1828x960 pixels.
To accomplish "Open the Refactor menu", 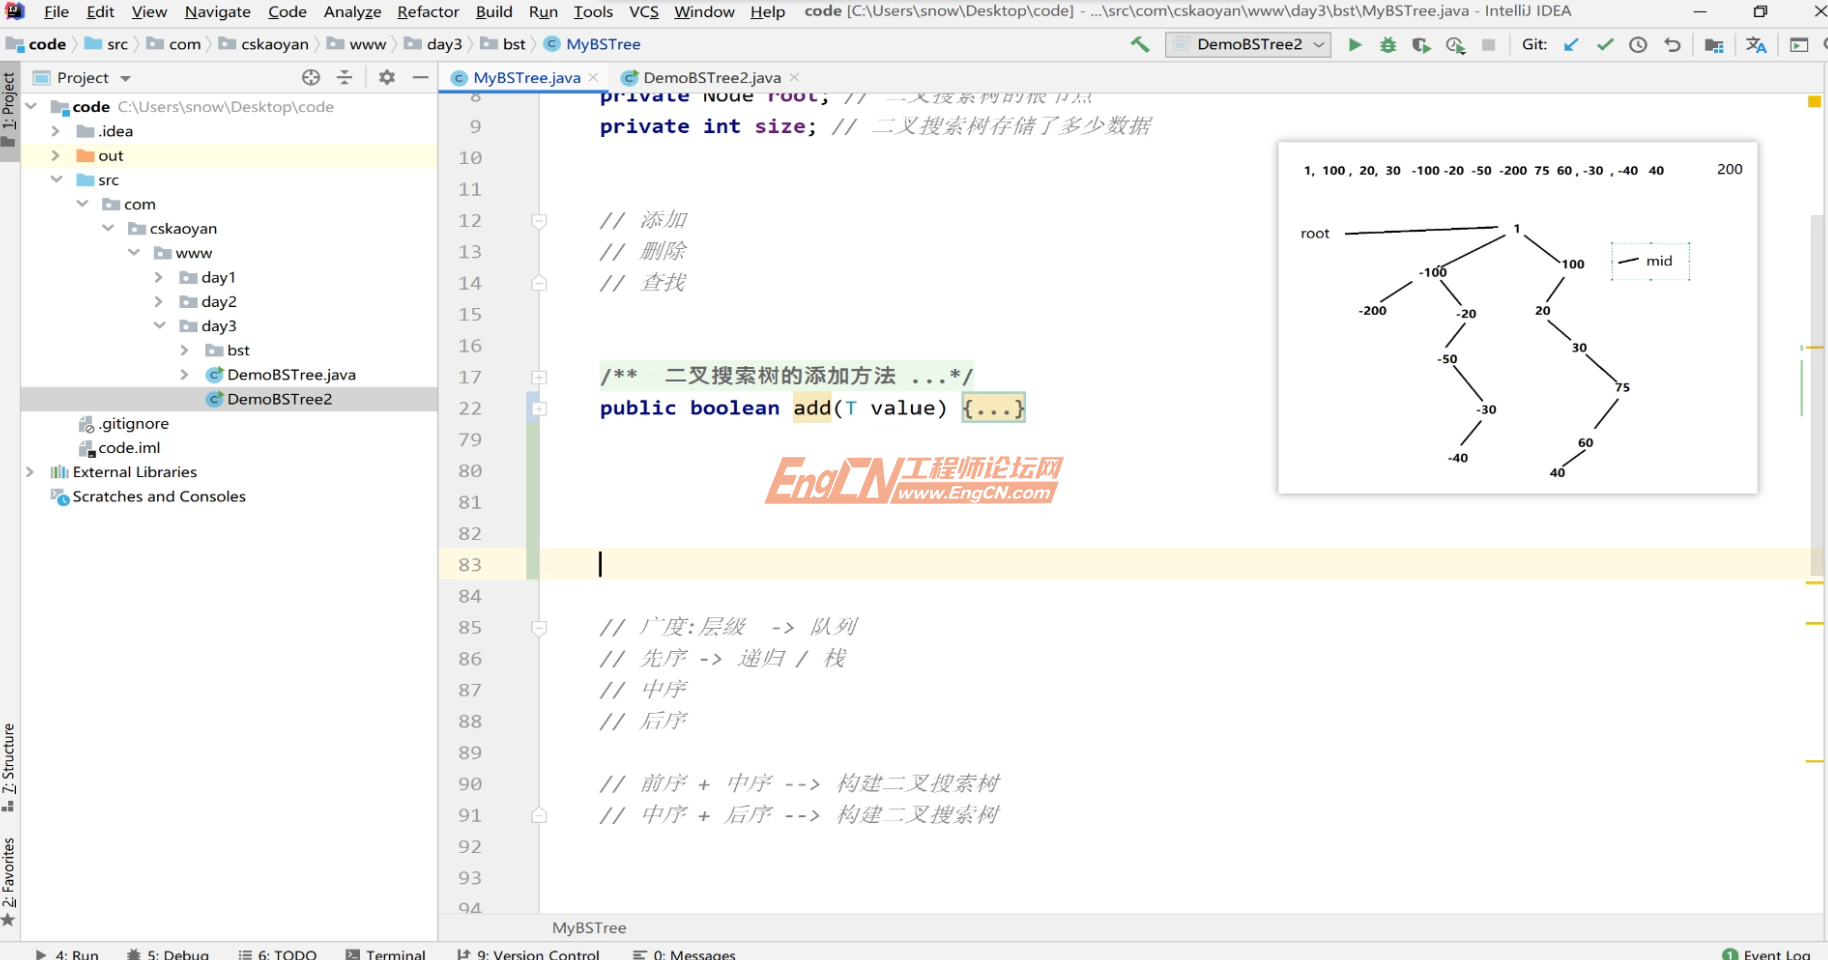I will pyautogui.click(x=427, y=12).
